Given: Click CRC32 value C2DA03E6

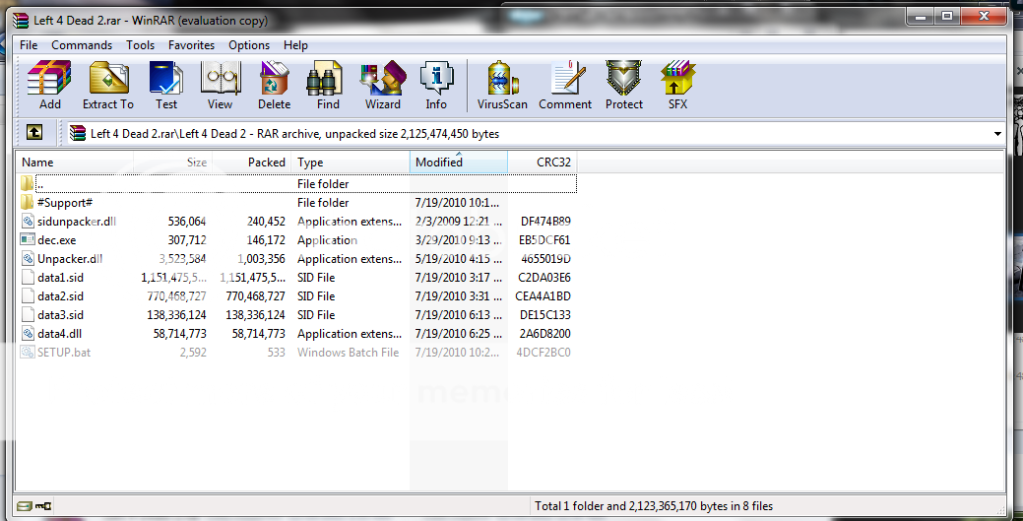Looking at the screenshot, I should pyautogui.click(x=545, y=278).
